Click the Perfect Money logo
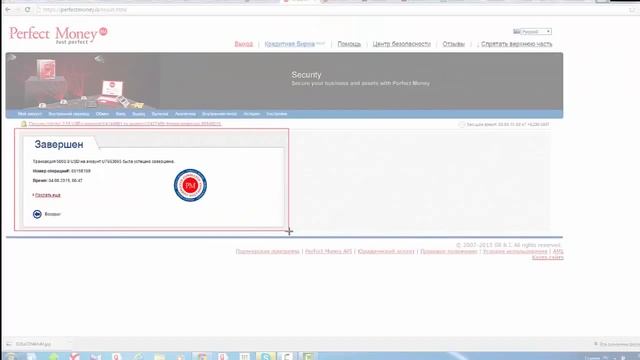Image resolution: width=640 pixels, height=360 pixels. [x=58, y=35]
